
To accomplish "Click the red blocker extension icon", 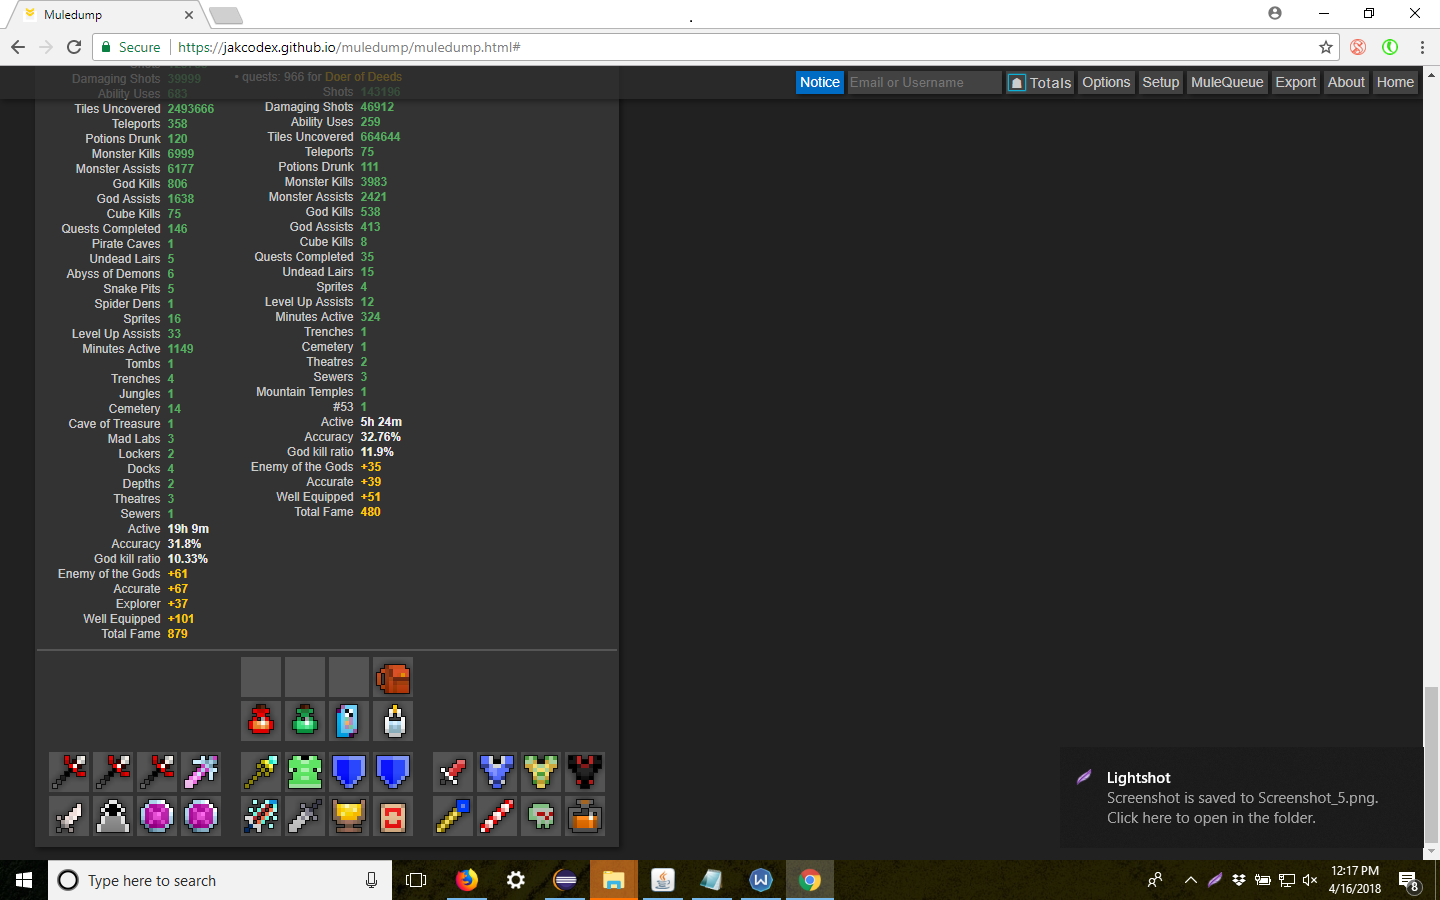I will [1358, 47].
